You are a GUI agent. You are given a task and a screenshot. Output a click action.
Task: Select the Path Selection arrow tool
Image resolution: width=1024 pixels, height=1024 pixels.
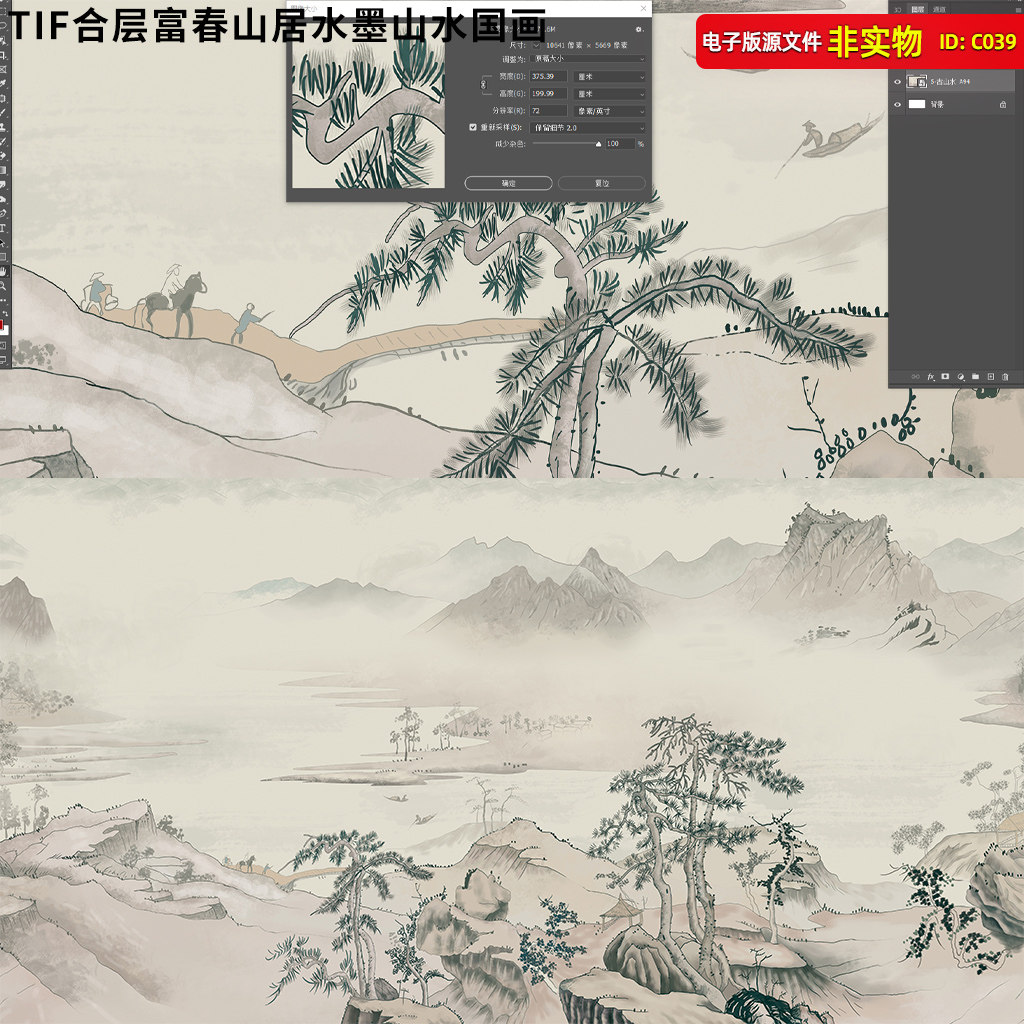pos(3,242)
